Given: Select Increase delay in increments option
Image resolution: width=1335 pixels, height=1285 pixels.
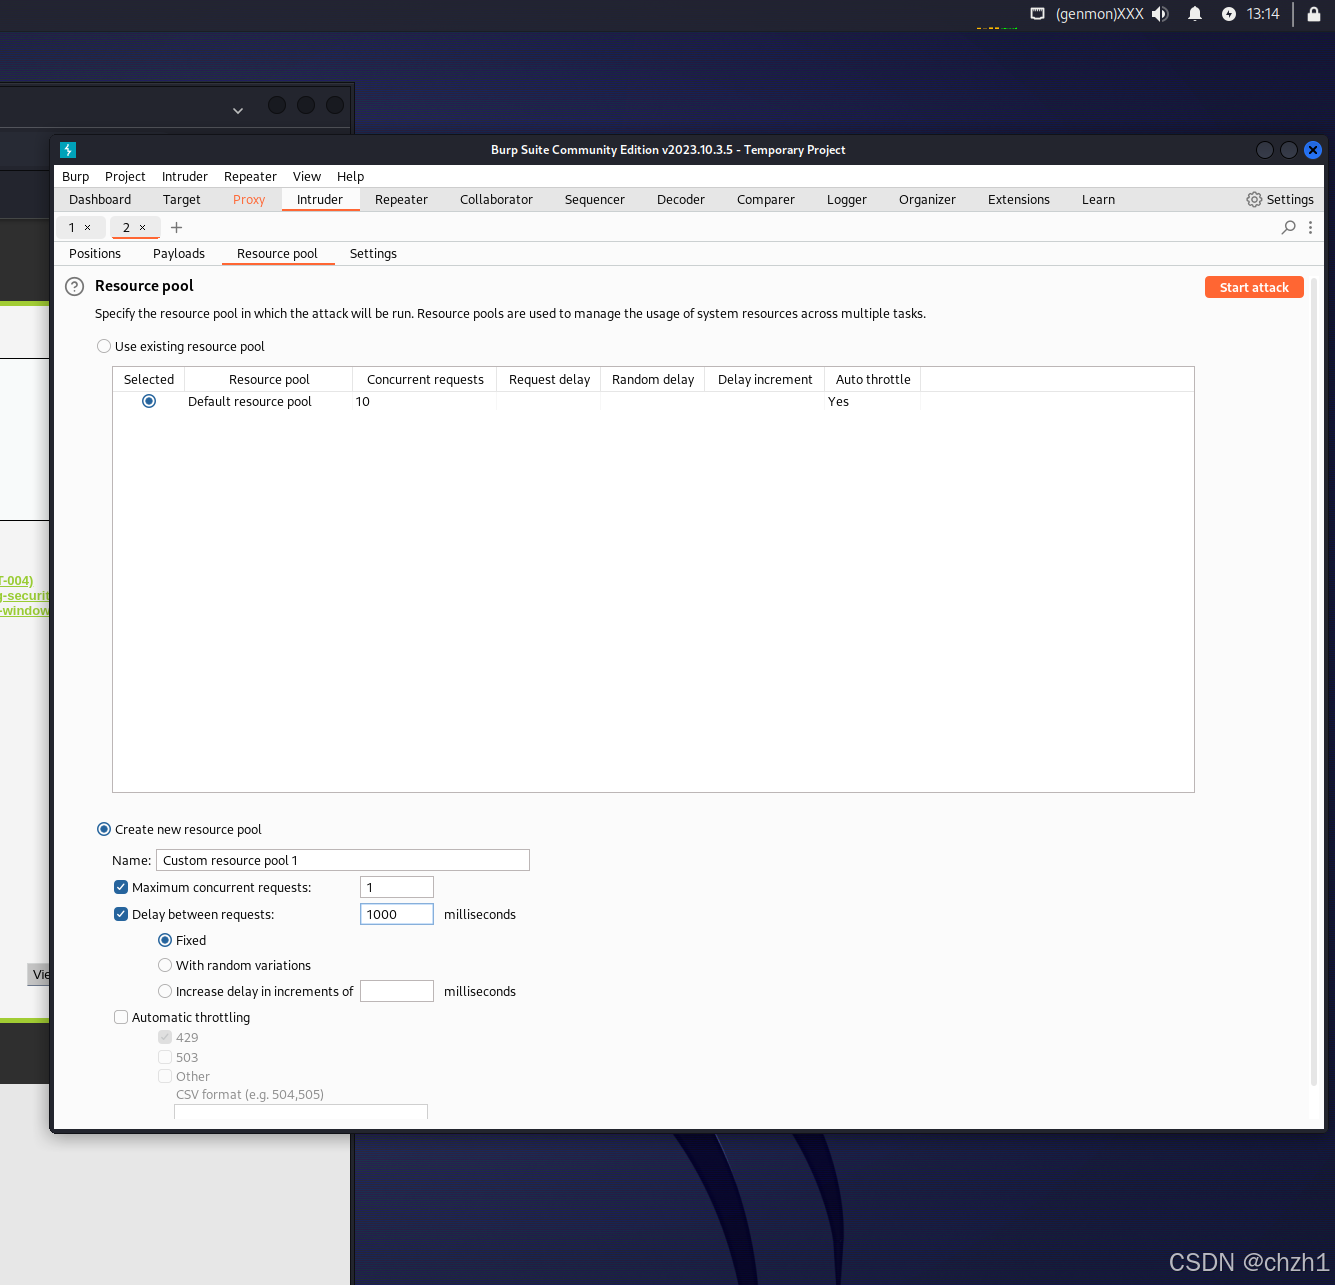Looking at the screenshot, I should click(165, 992).
